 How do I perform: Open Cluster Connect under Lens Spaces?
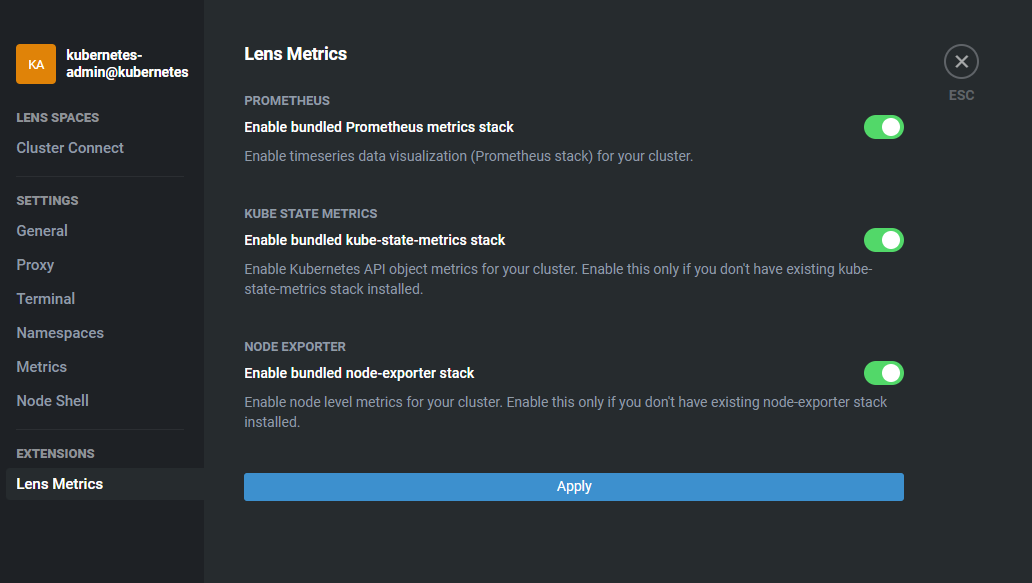coord(70,148)
